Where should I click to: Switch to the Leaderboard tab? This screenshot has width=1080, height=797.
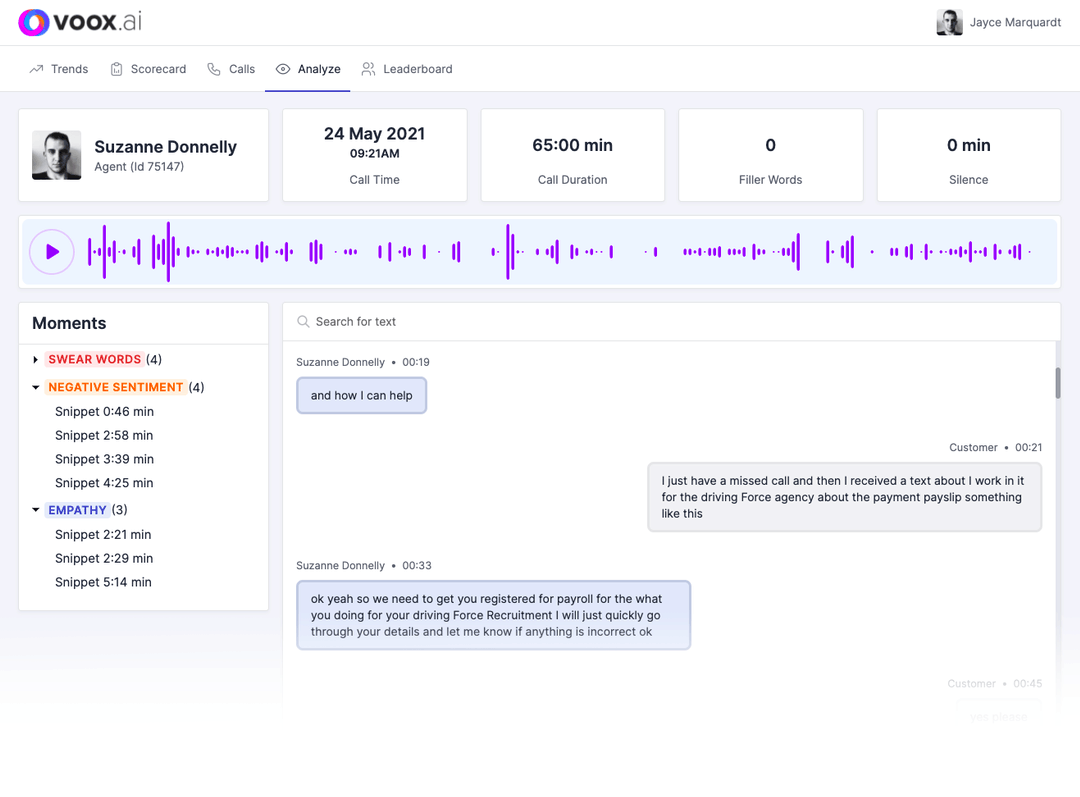coord(417,69)
